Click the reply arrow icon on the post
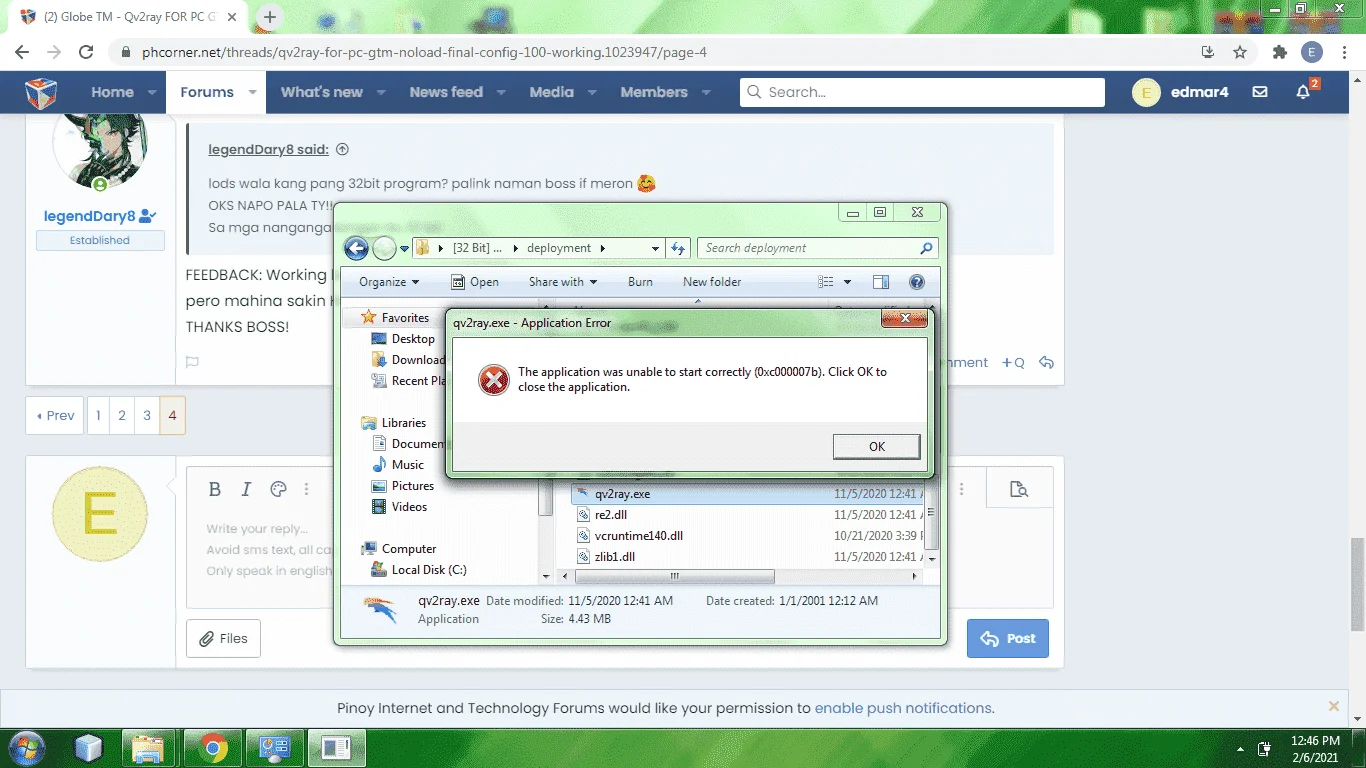Viewport: 1366px width, 768px height. (x=1046, y=362)
